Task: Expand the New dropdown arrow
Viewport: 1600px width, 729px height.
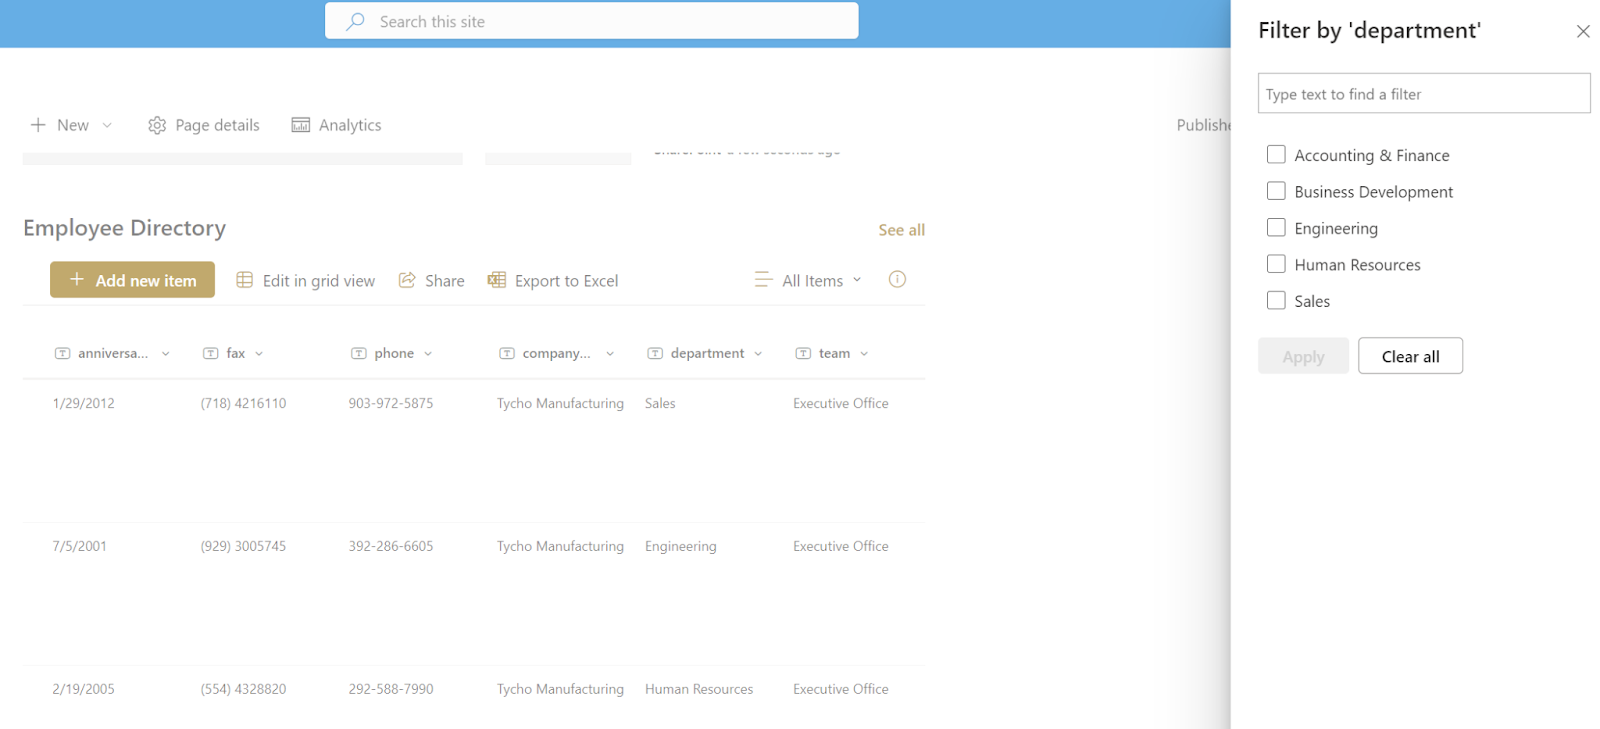Action: point(107,125)
